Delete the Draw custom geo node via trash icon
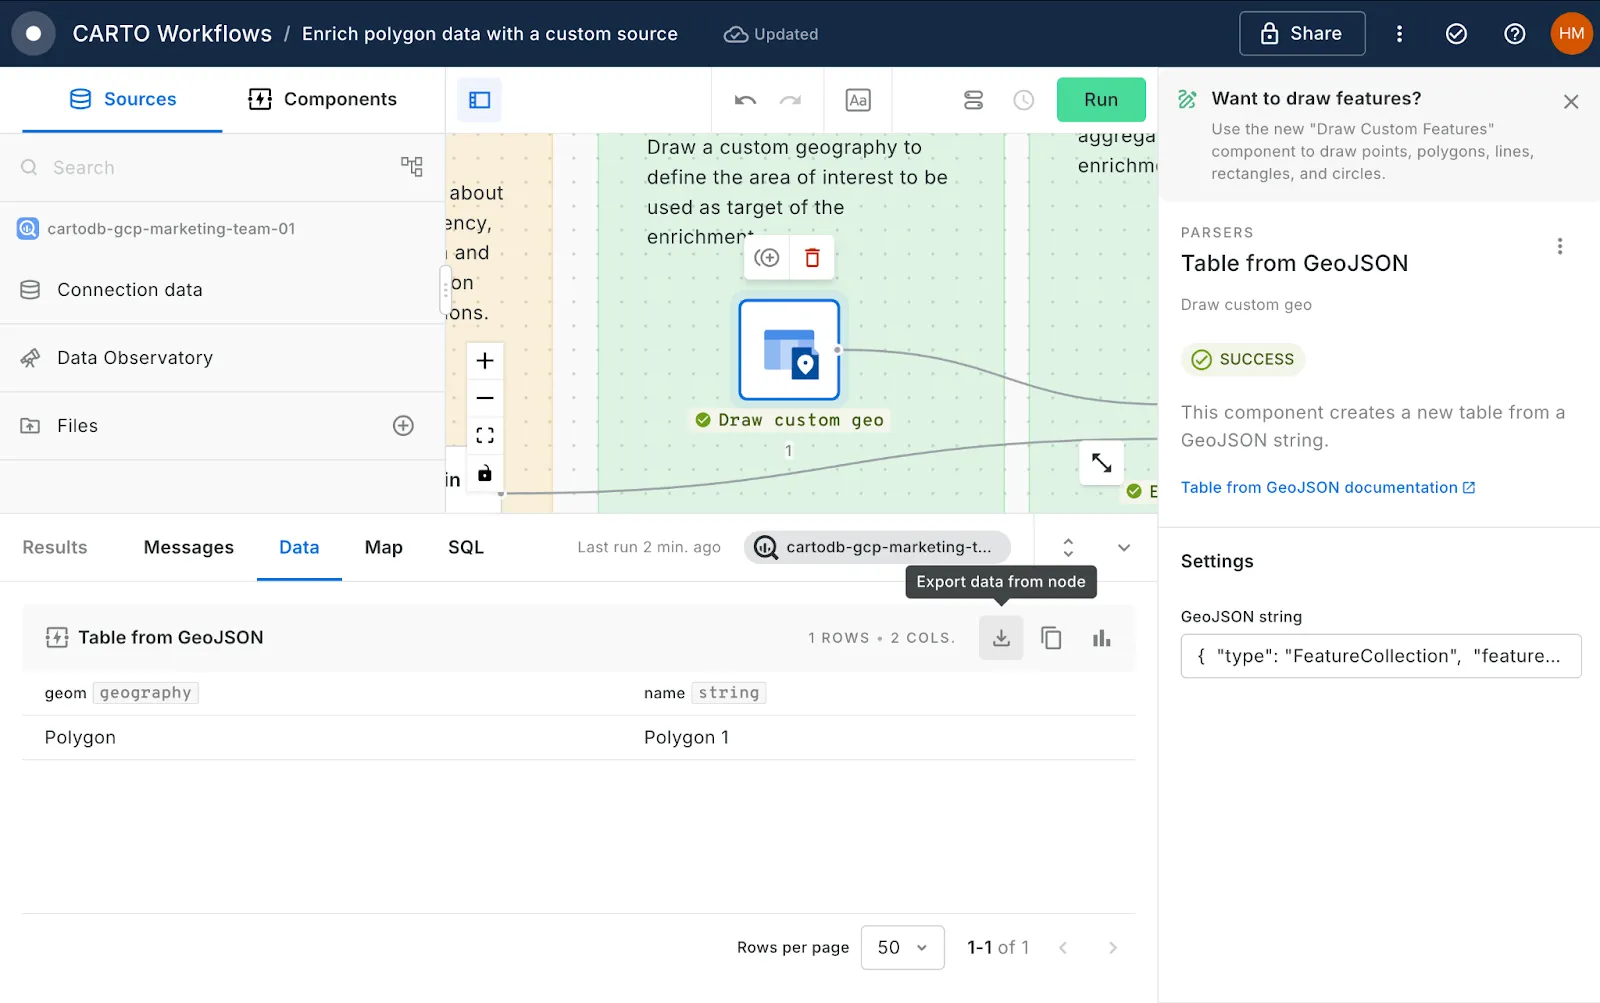Image resolution: width=1600 pixels, height=1003 pixels. point(811,257)
